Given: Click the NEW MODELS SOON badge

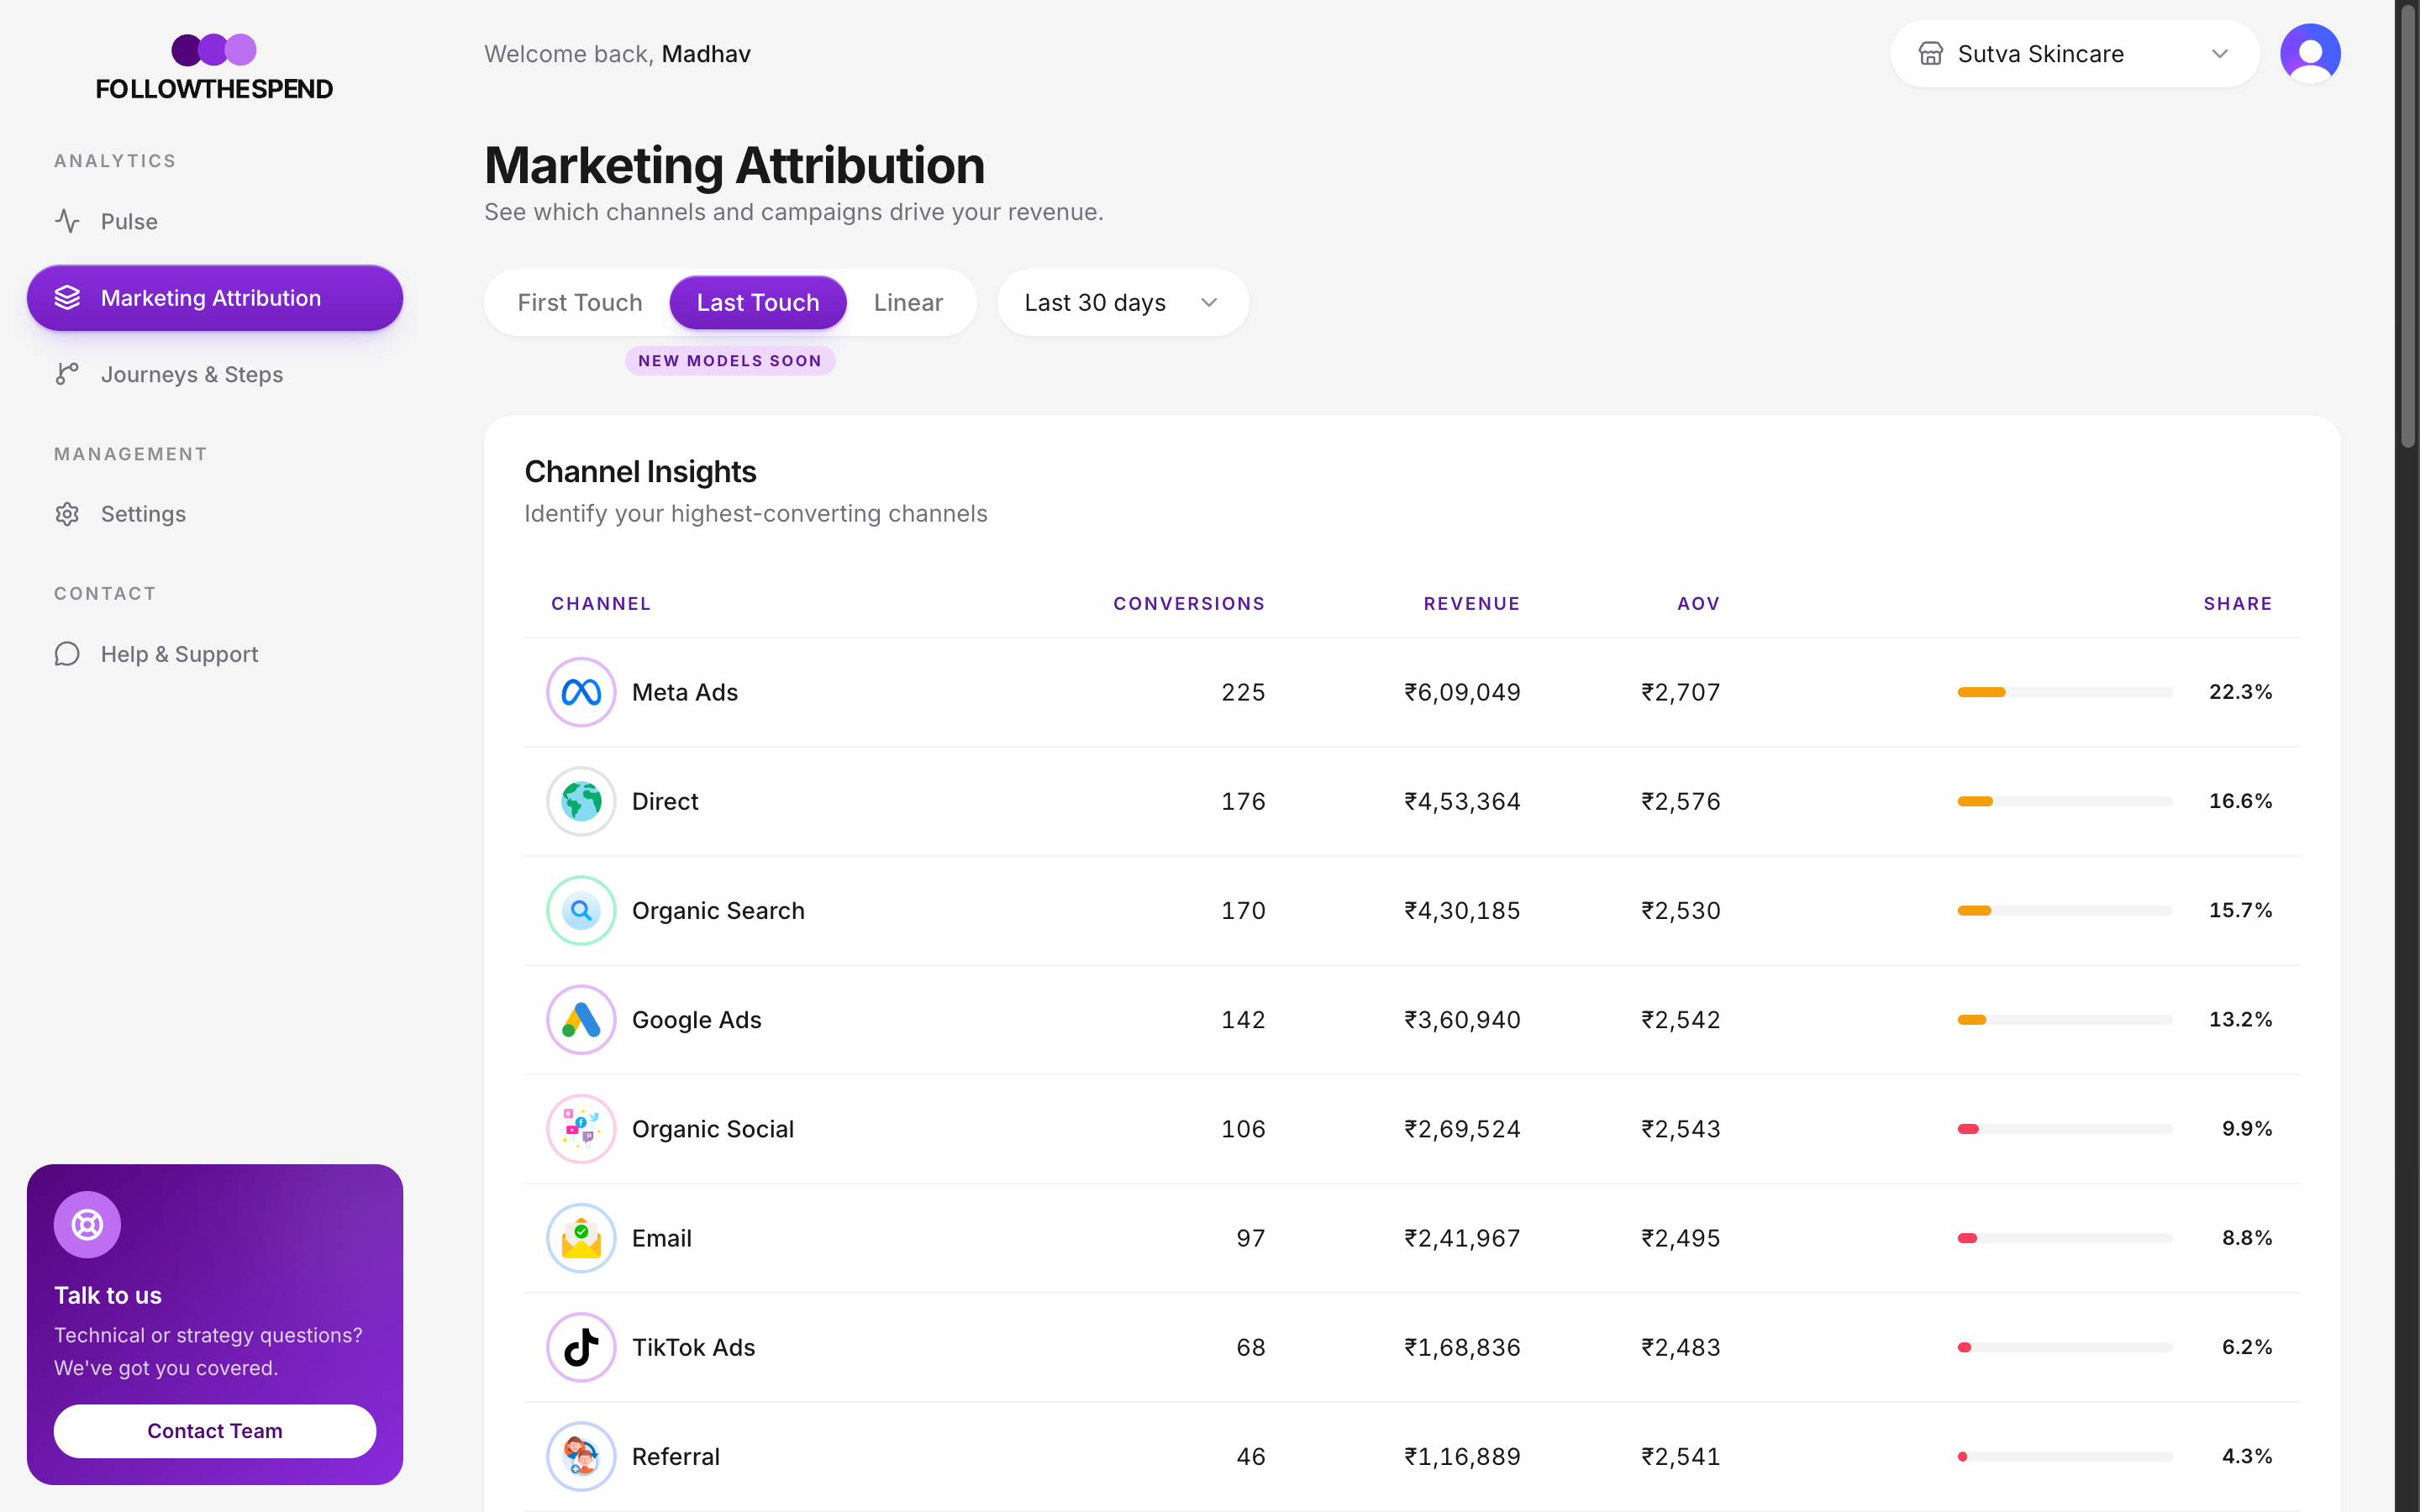Looking at the screenshot, I should tap(730, 361).
